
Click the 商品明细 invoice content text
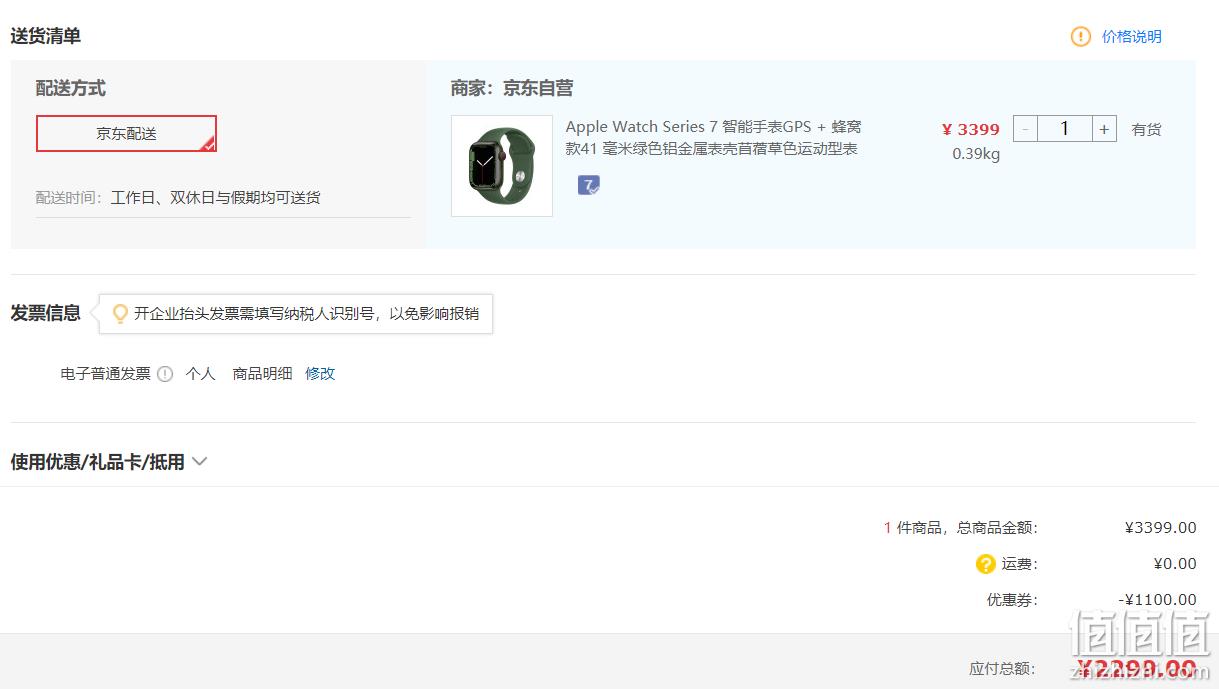pos(263,374)
